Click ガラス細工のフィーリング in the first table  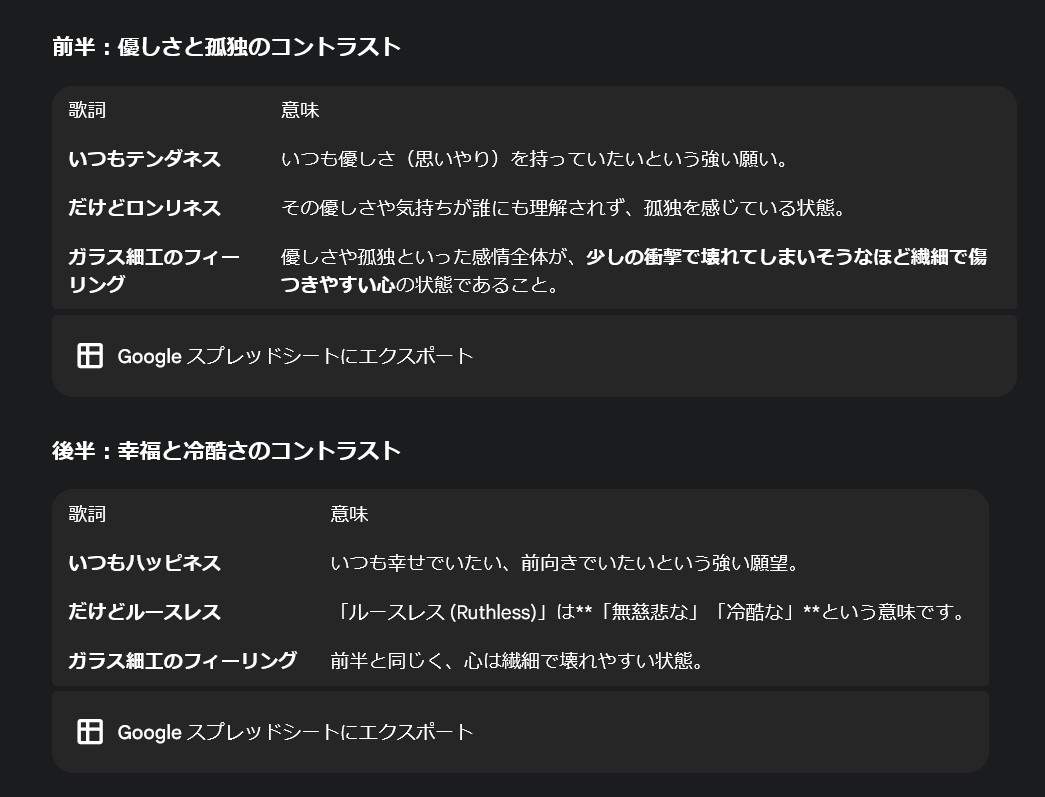point(154,270)
